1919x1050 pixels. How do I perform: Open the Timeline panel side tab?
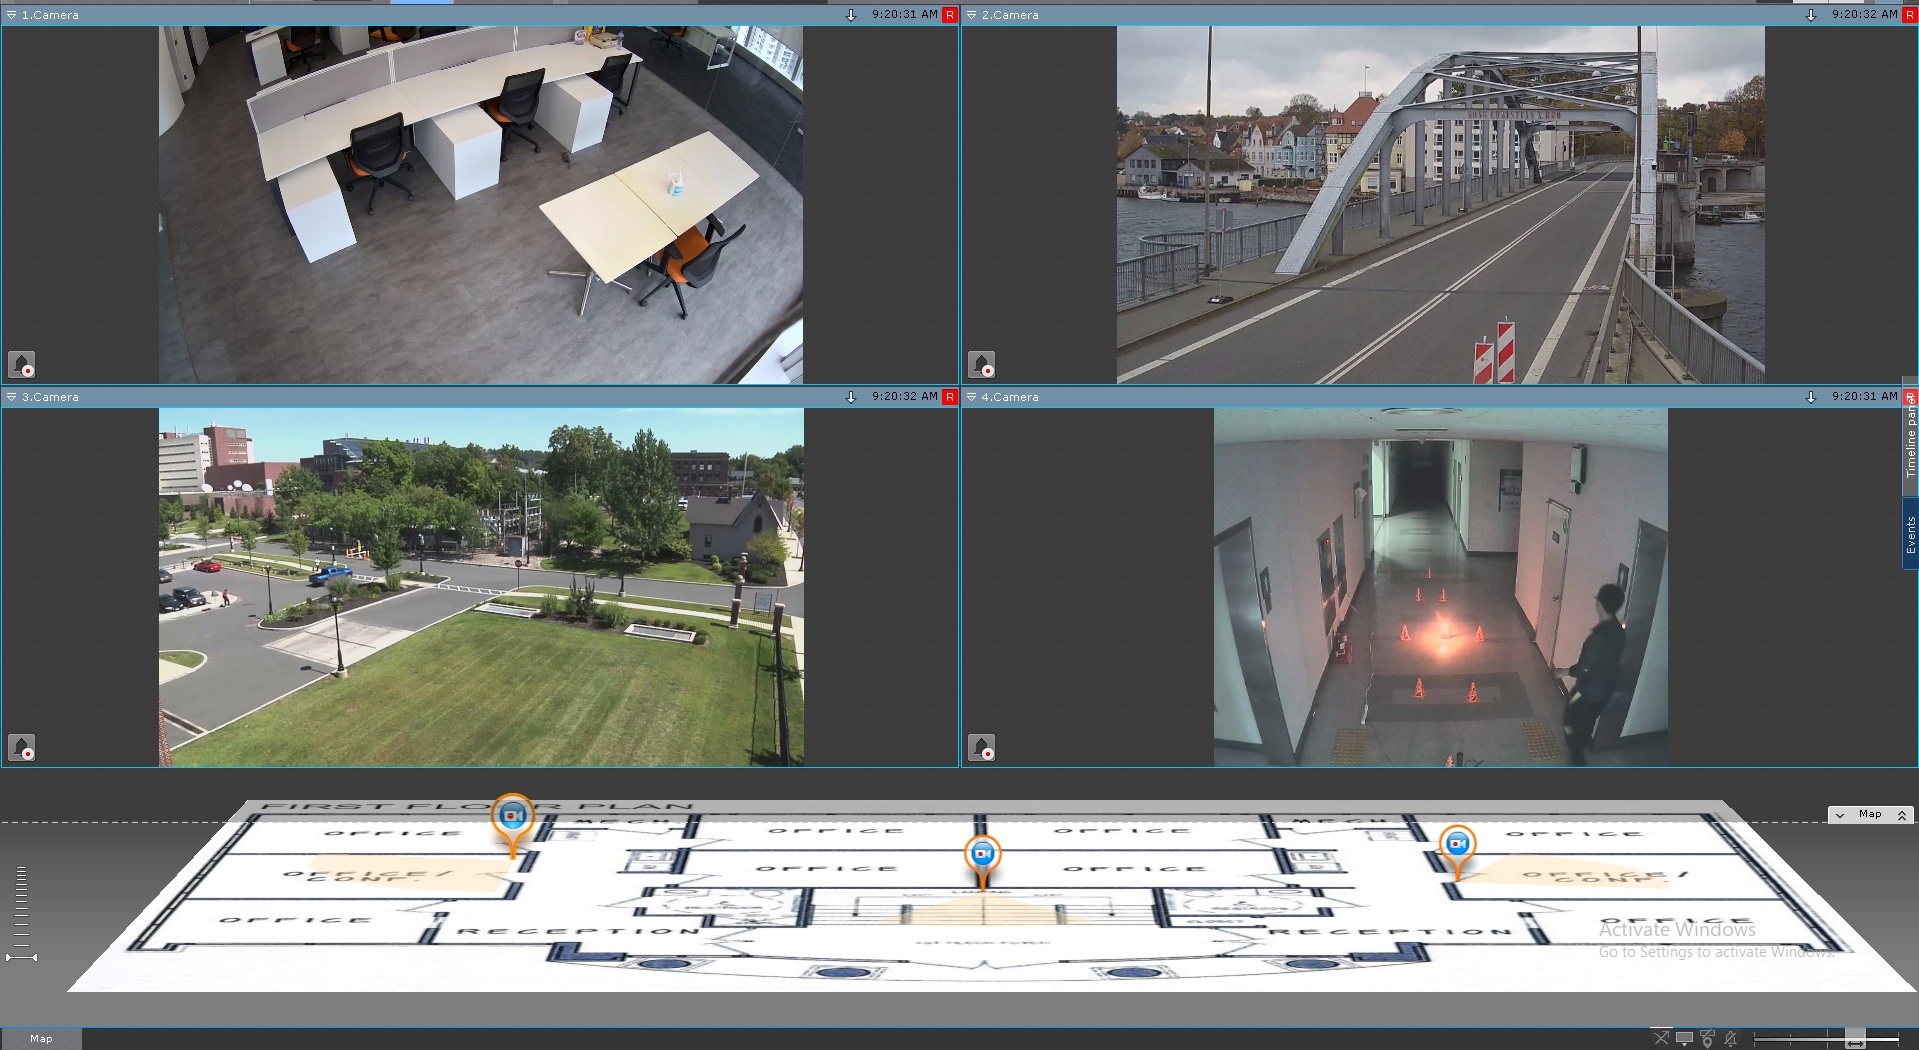point(1910,442)
